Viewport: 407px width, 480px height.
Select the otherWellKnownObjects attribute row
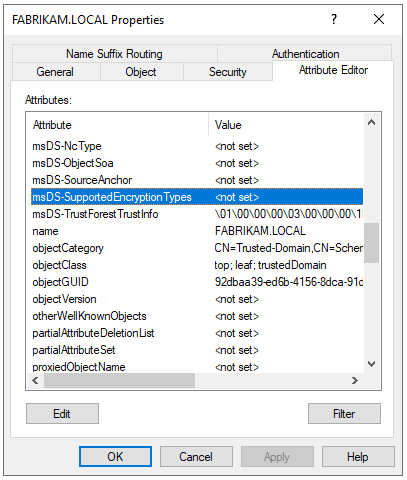click(197, 316)
